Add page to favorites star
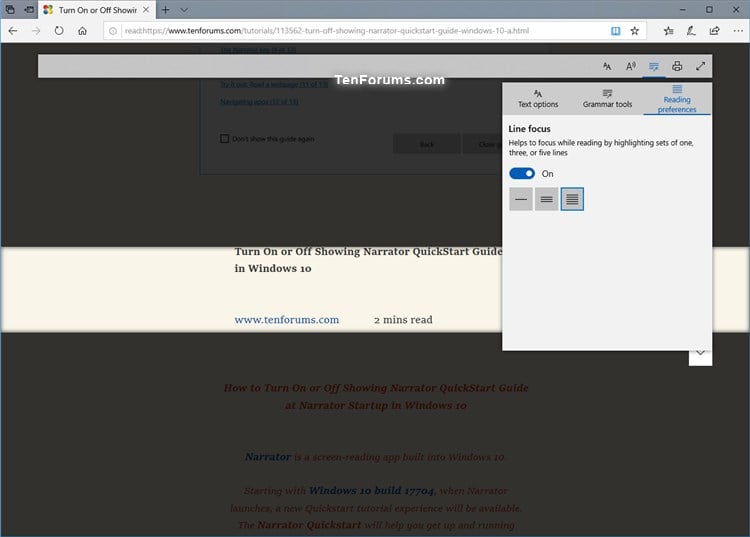 tap(635, 31)
